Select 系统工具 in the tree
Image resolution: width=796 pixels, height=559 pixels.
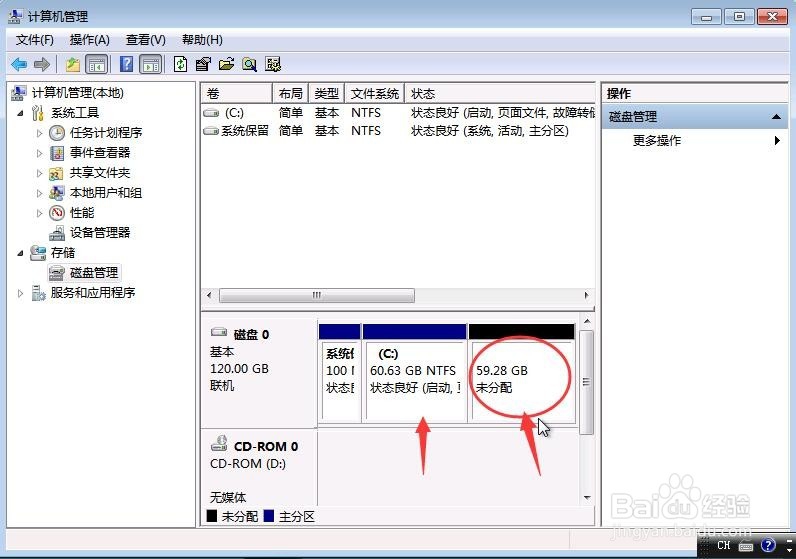(75, 113)
